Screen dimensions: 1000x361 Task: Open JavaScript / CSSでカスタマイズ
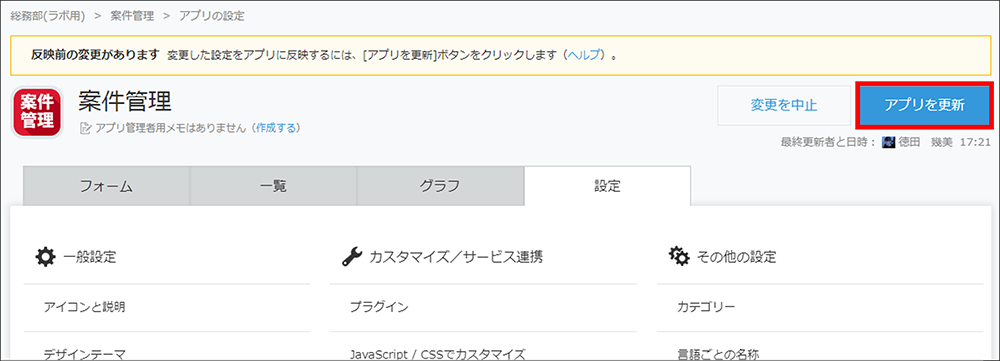click(x=438, y=353)
